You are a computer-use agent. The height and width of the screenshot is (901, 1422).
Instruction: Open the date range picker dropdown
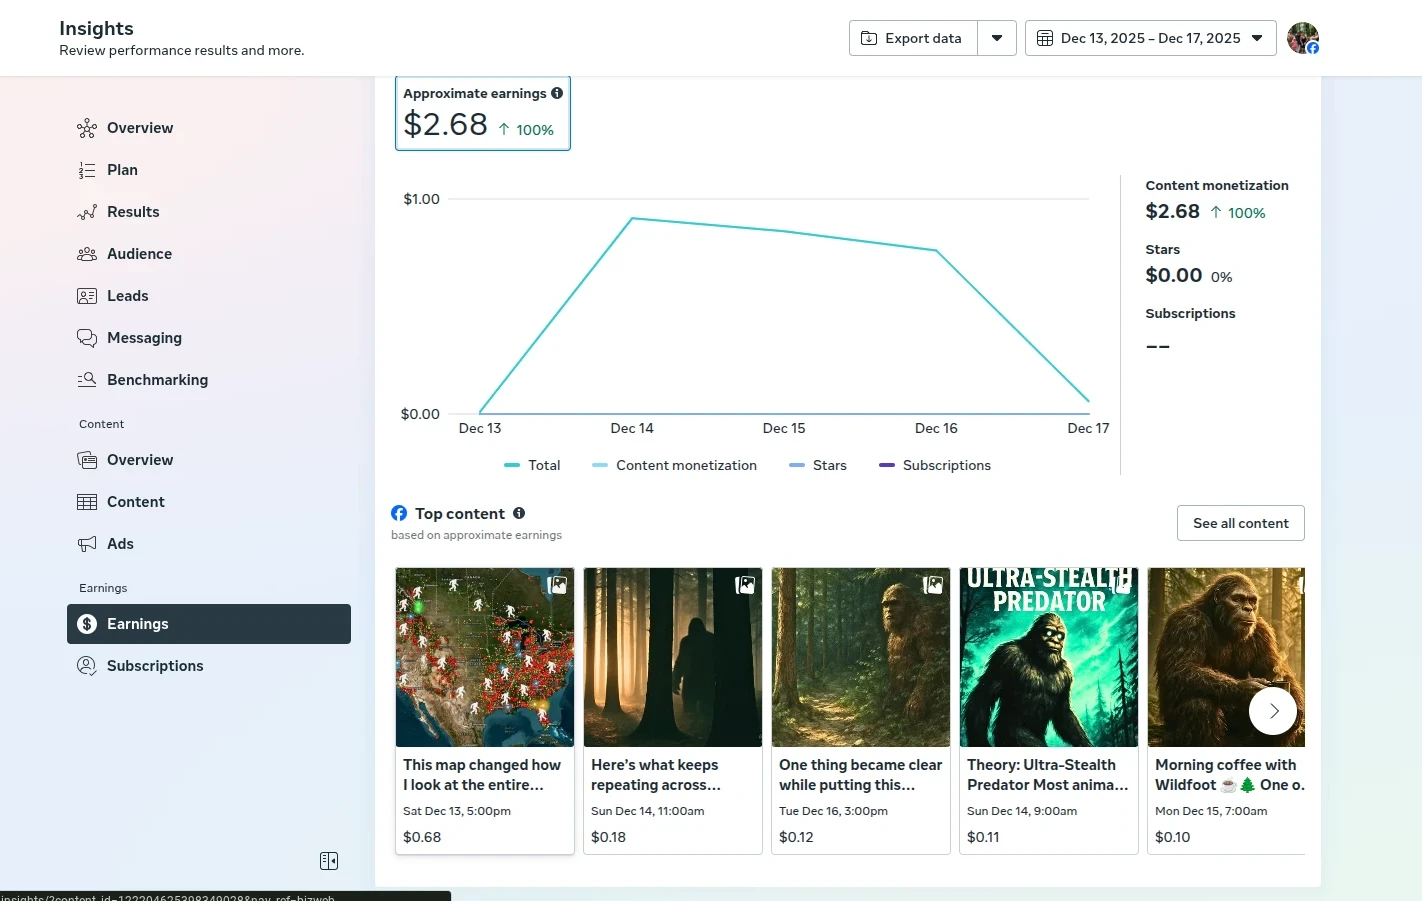tap(1150, 38)
